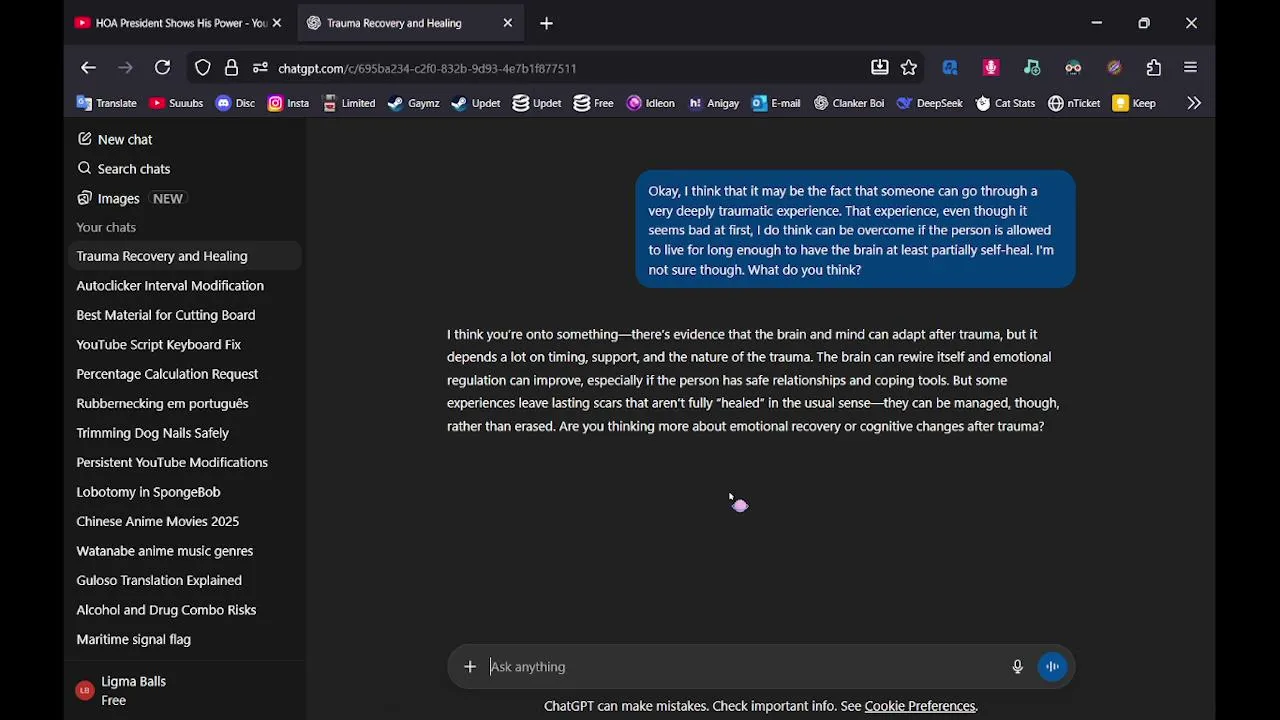Viewport: 1280px width, 720px height.
Task: Click the shield tracking protection icon
Action: (203, 68)
